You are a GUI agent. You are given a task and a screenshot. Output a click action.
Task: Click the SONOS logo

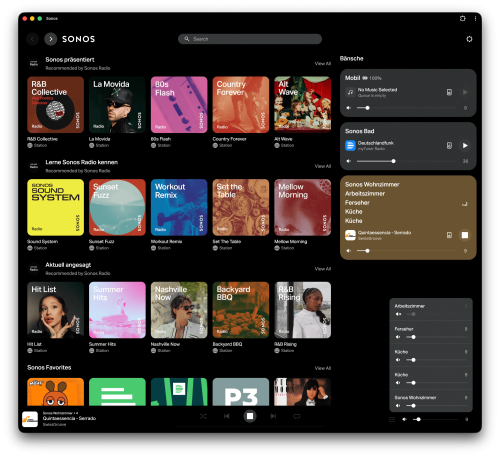79,39
